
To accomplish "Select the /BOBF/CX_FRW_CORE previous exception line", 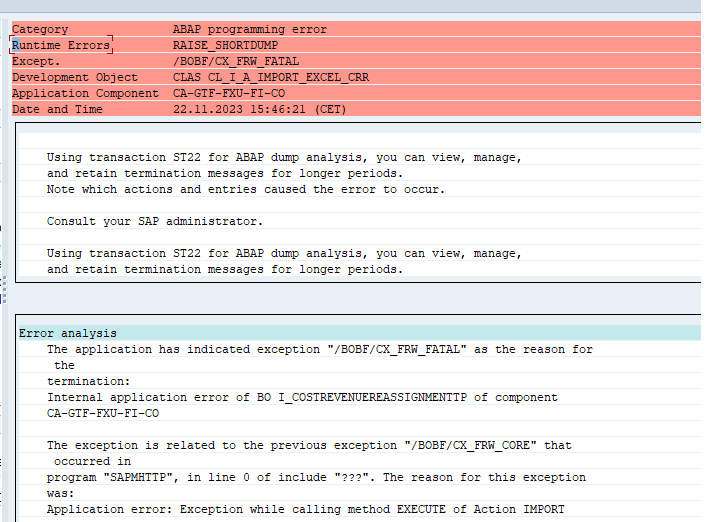I will tap(309, 445).
